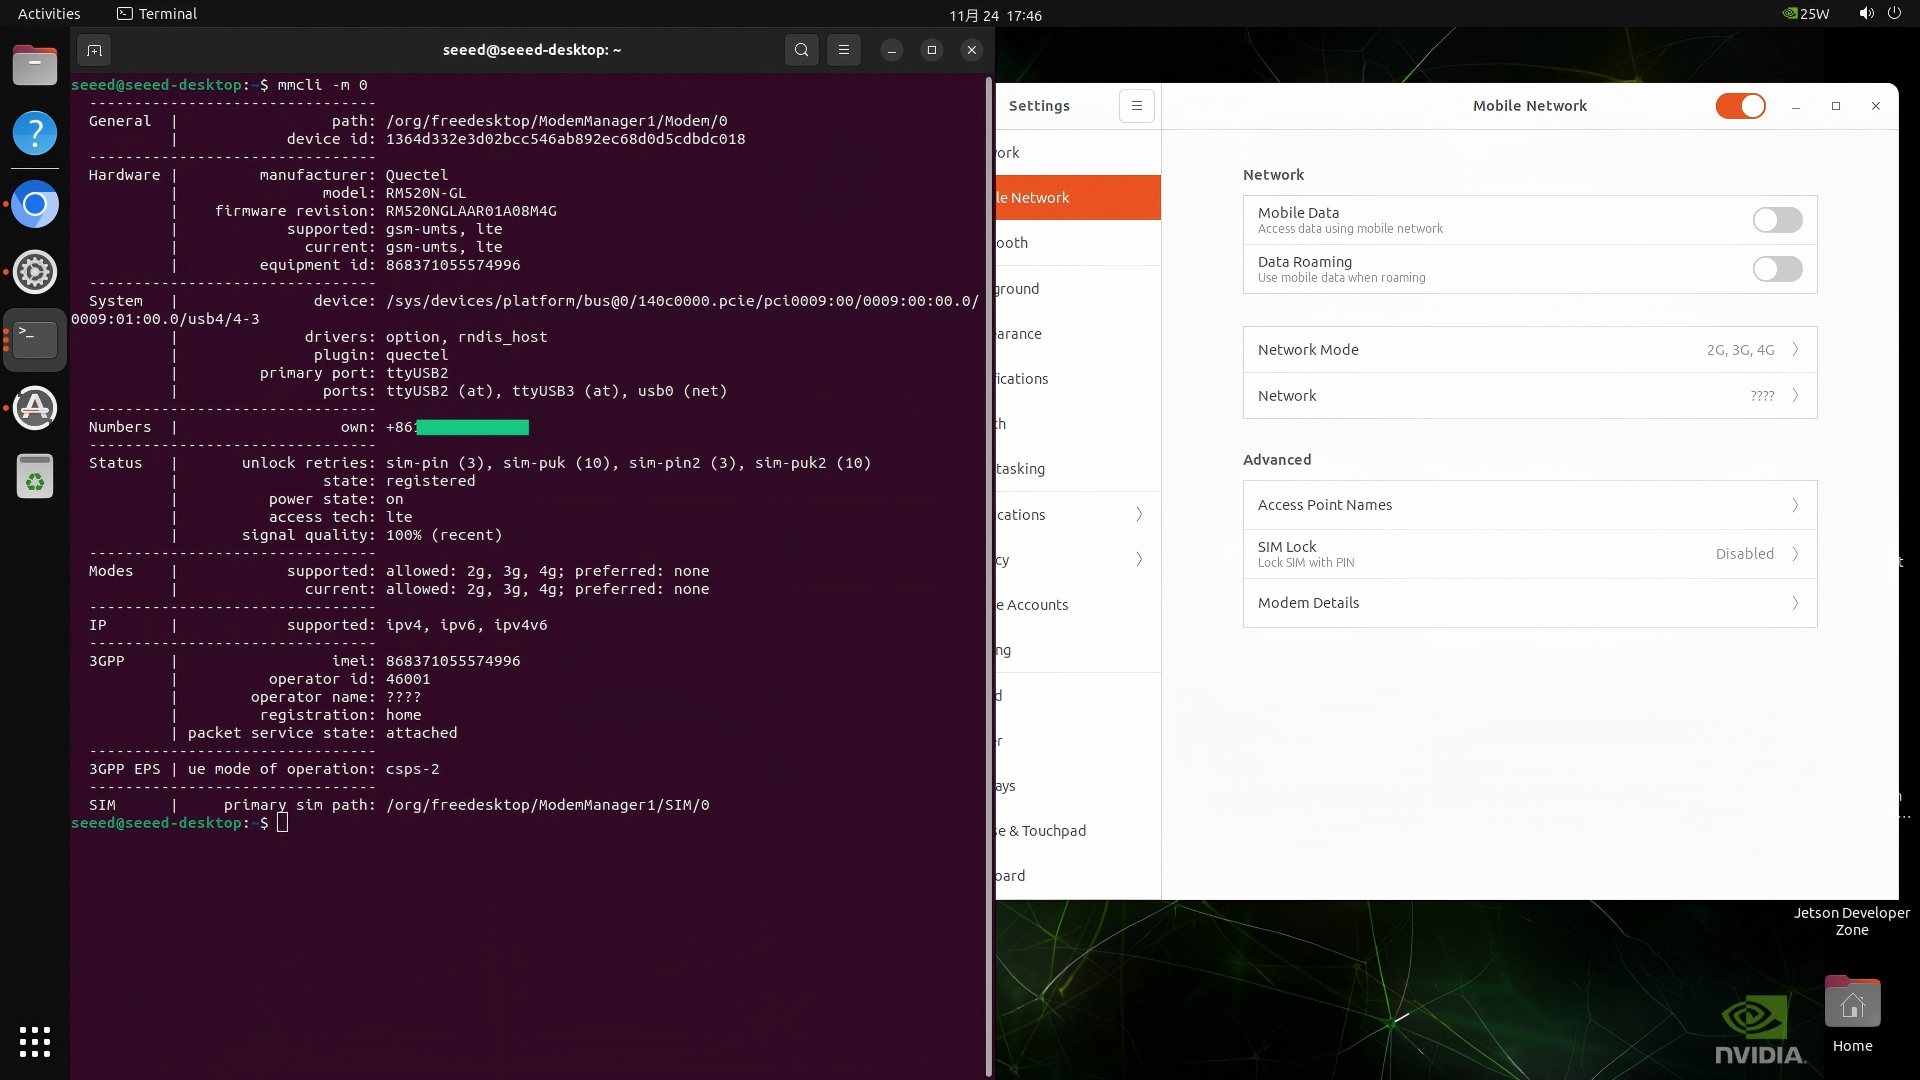Launch Chromium browser from the dock

pos(35,205)
